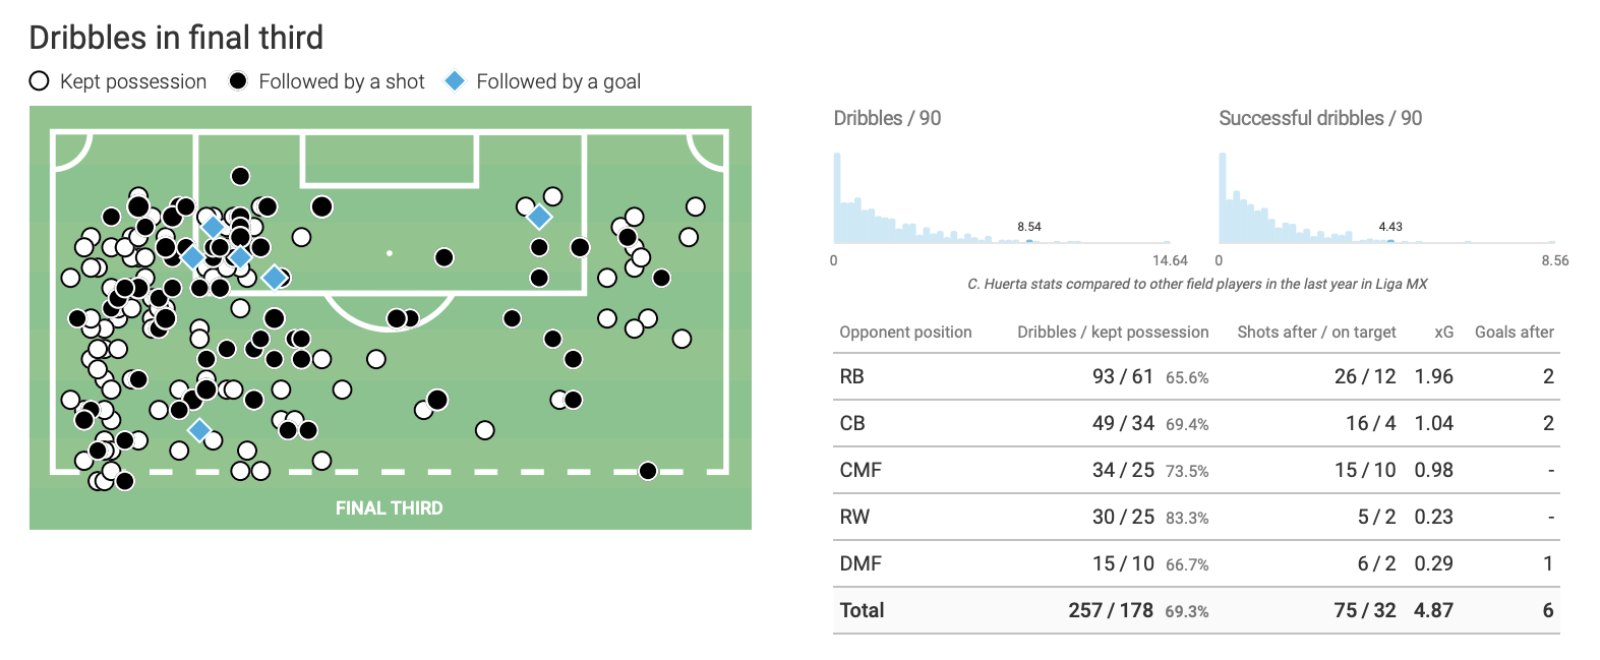Click the Successful dribbles / 90 marker at 4.43
The image size is (1600, 660).
tap(1390, 241)
